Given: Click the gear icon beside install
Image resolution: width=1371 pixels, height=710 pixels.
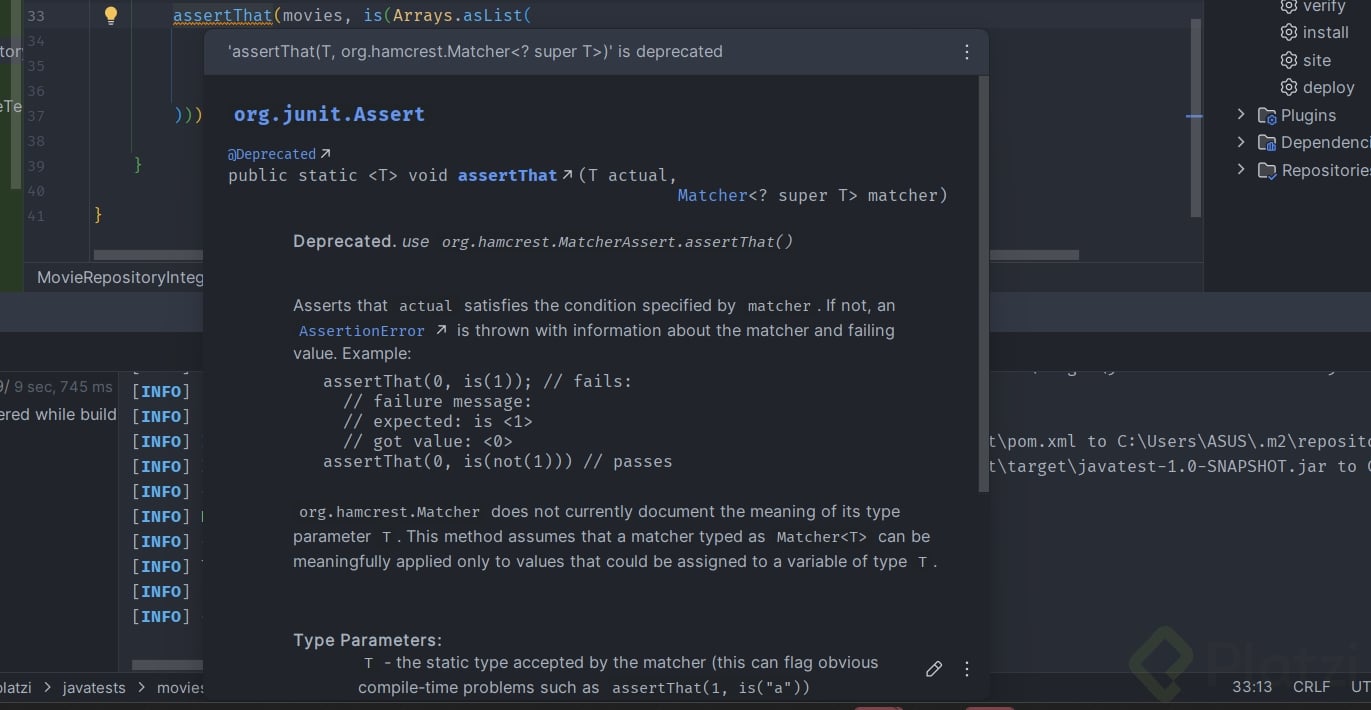Looking at the screenshot, I should point(1289,32).
